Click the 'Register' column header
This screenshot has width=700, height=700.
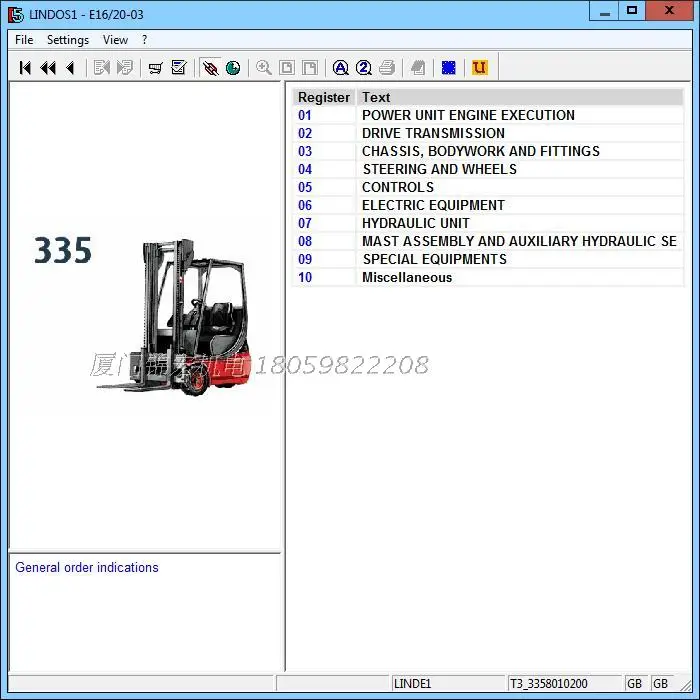click(x=324, y=97)
